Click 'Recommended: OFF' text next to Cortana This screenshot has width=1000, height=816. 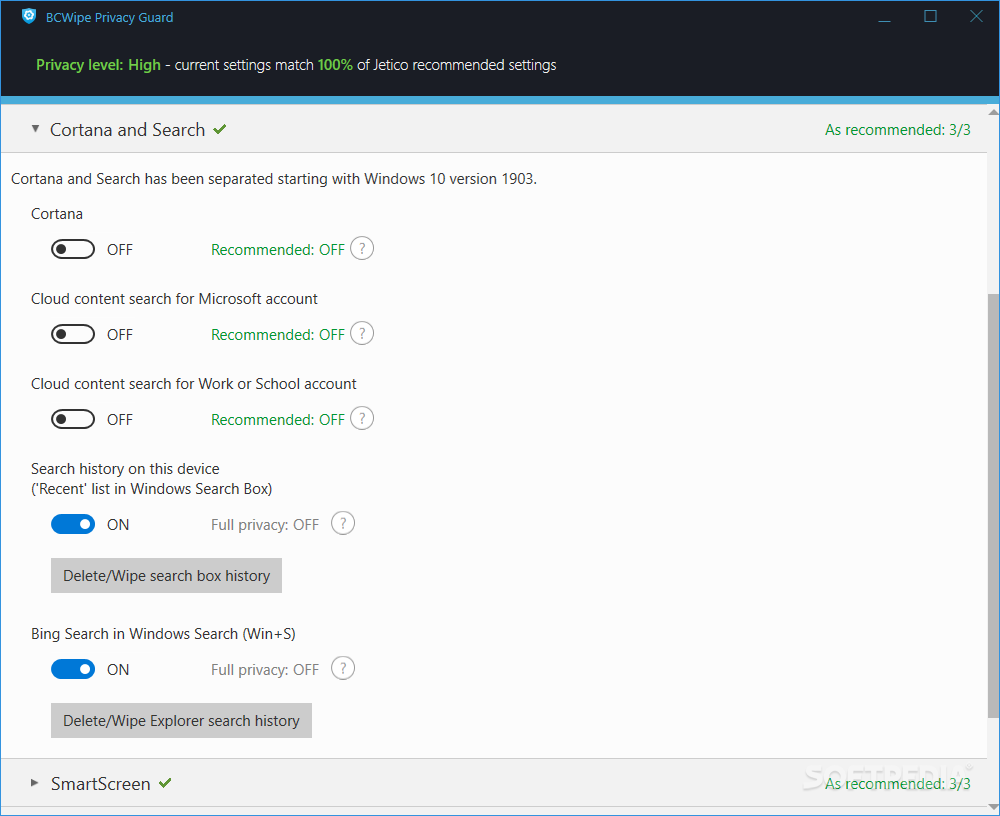coord(278,249)
